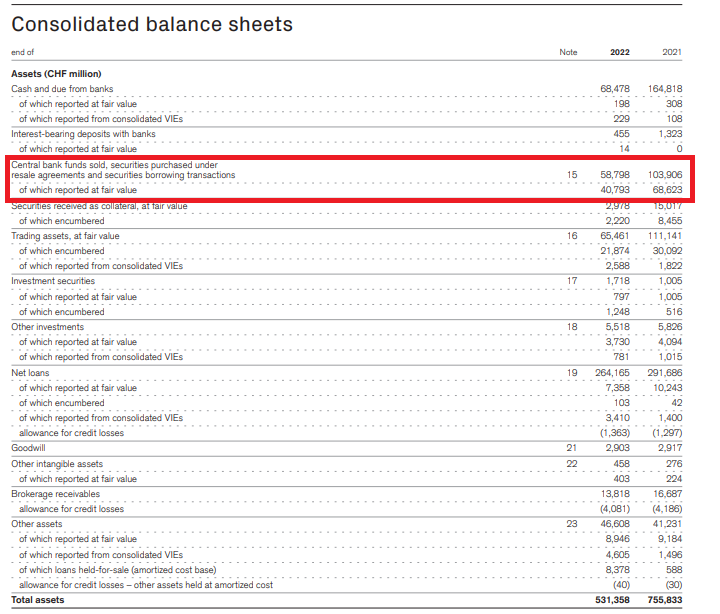
Task: Select 'Cash and due from banks' row label
Action: [62, 89]
